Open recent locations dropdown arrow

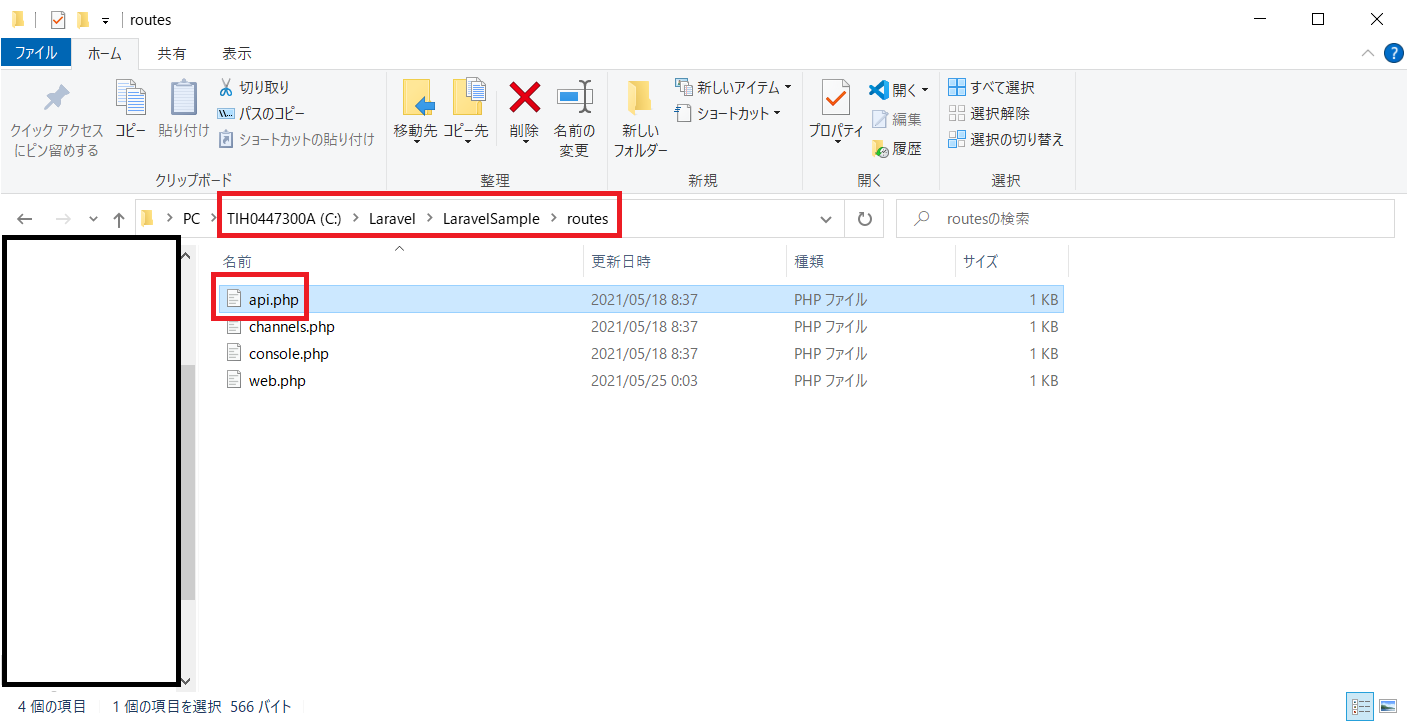[93, 219]
